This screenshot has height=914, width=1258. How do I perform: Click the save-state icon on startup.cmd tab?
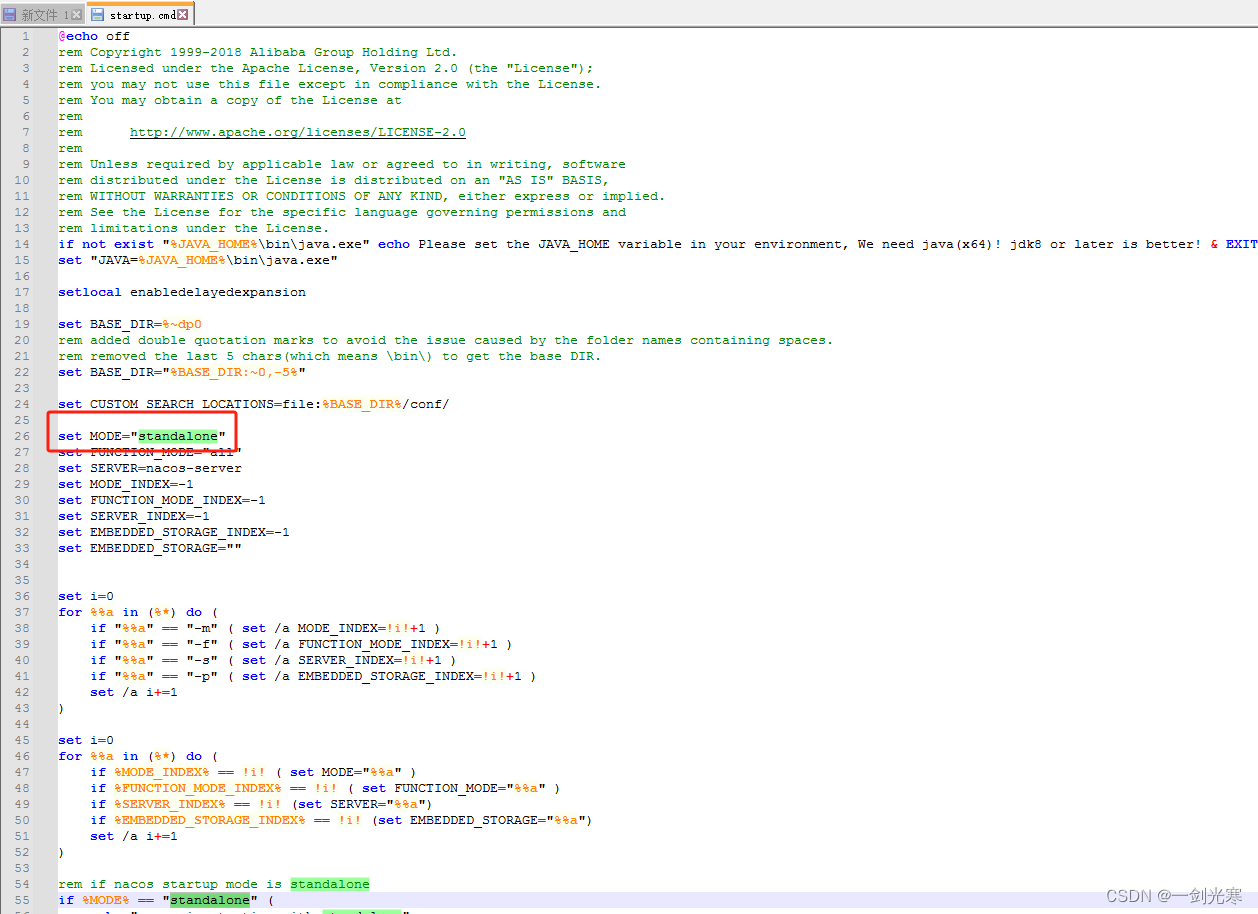point(98,15)
